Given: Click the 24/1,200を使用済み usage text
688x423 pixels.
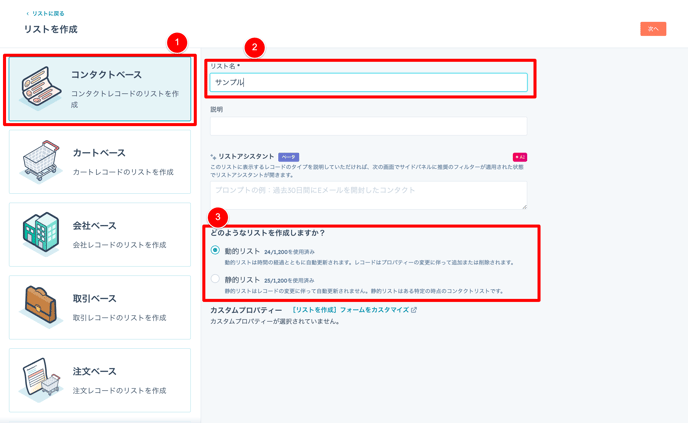Looking at the screenshot, I should pyautogui.click(x=289, y=252).
